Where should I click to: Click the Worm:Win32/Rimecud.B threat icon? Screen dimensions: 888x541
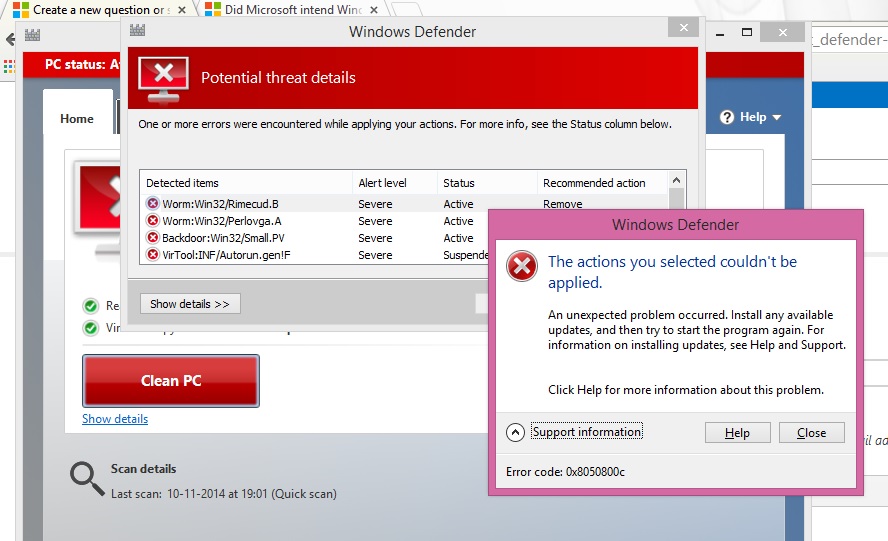tap(152, 203)
